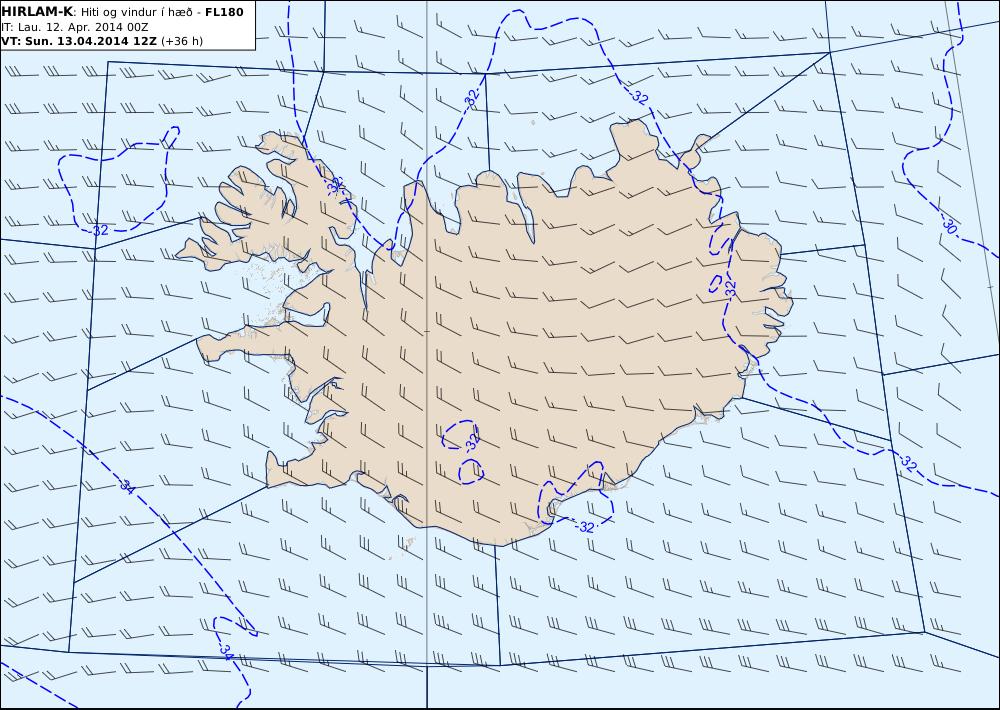Click the '-32' label just off the south coast
The height and width of the screenshot is (710, 1000).
pos(584,528)
